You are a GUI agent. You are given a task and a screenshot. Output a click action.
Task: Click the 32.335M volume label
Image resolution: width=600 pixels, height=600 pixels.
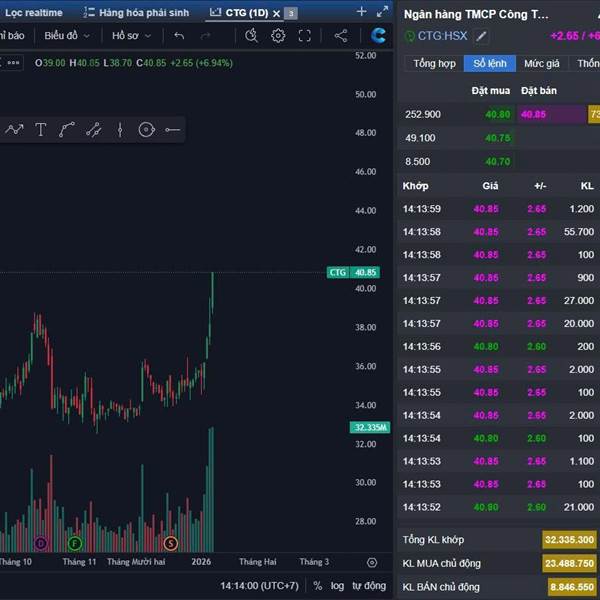coord(370,427)
